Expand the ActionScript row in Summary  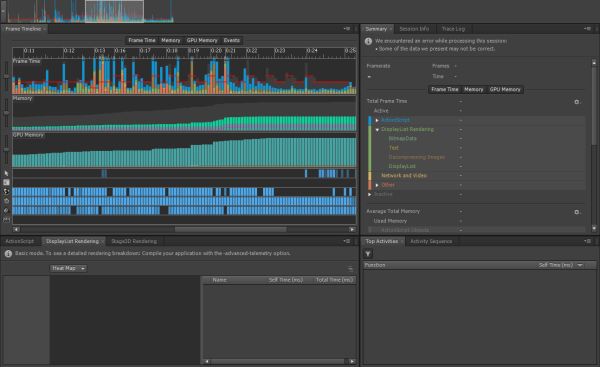tap(377, 120)
